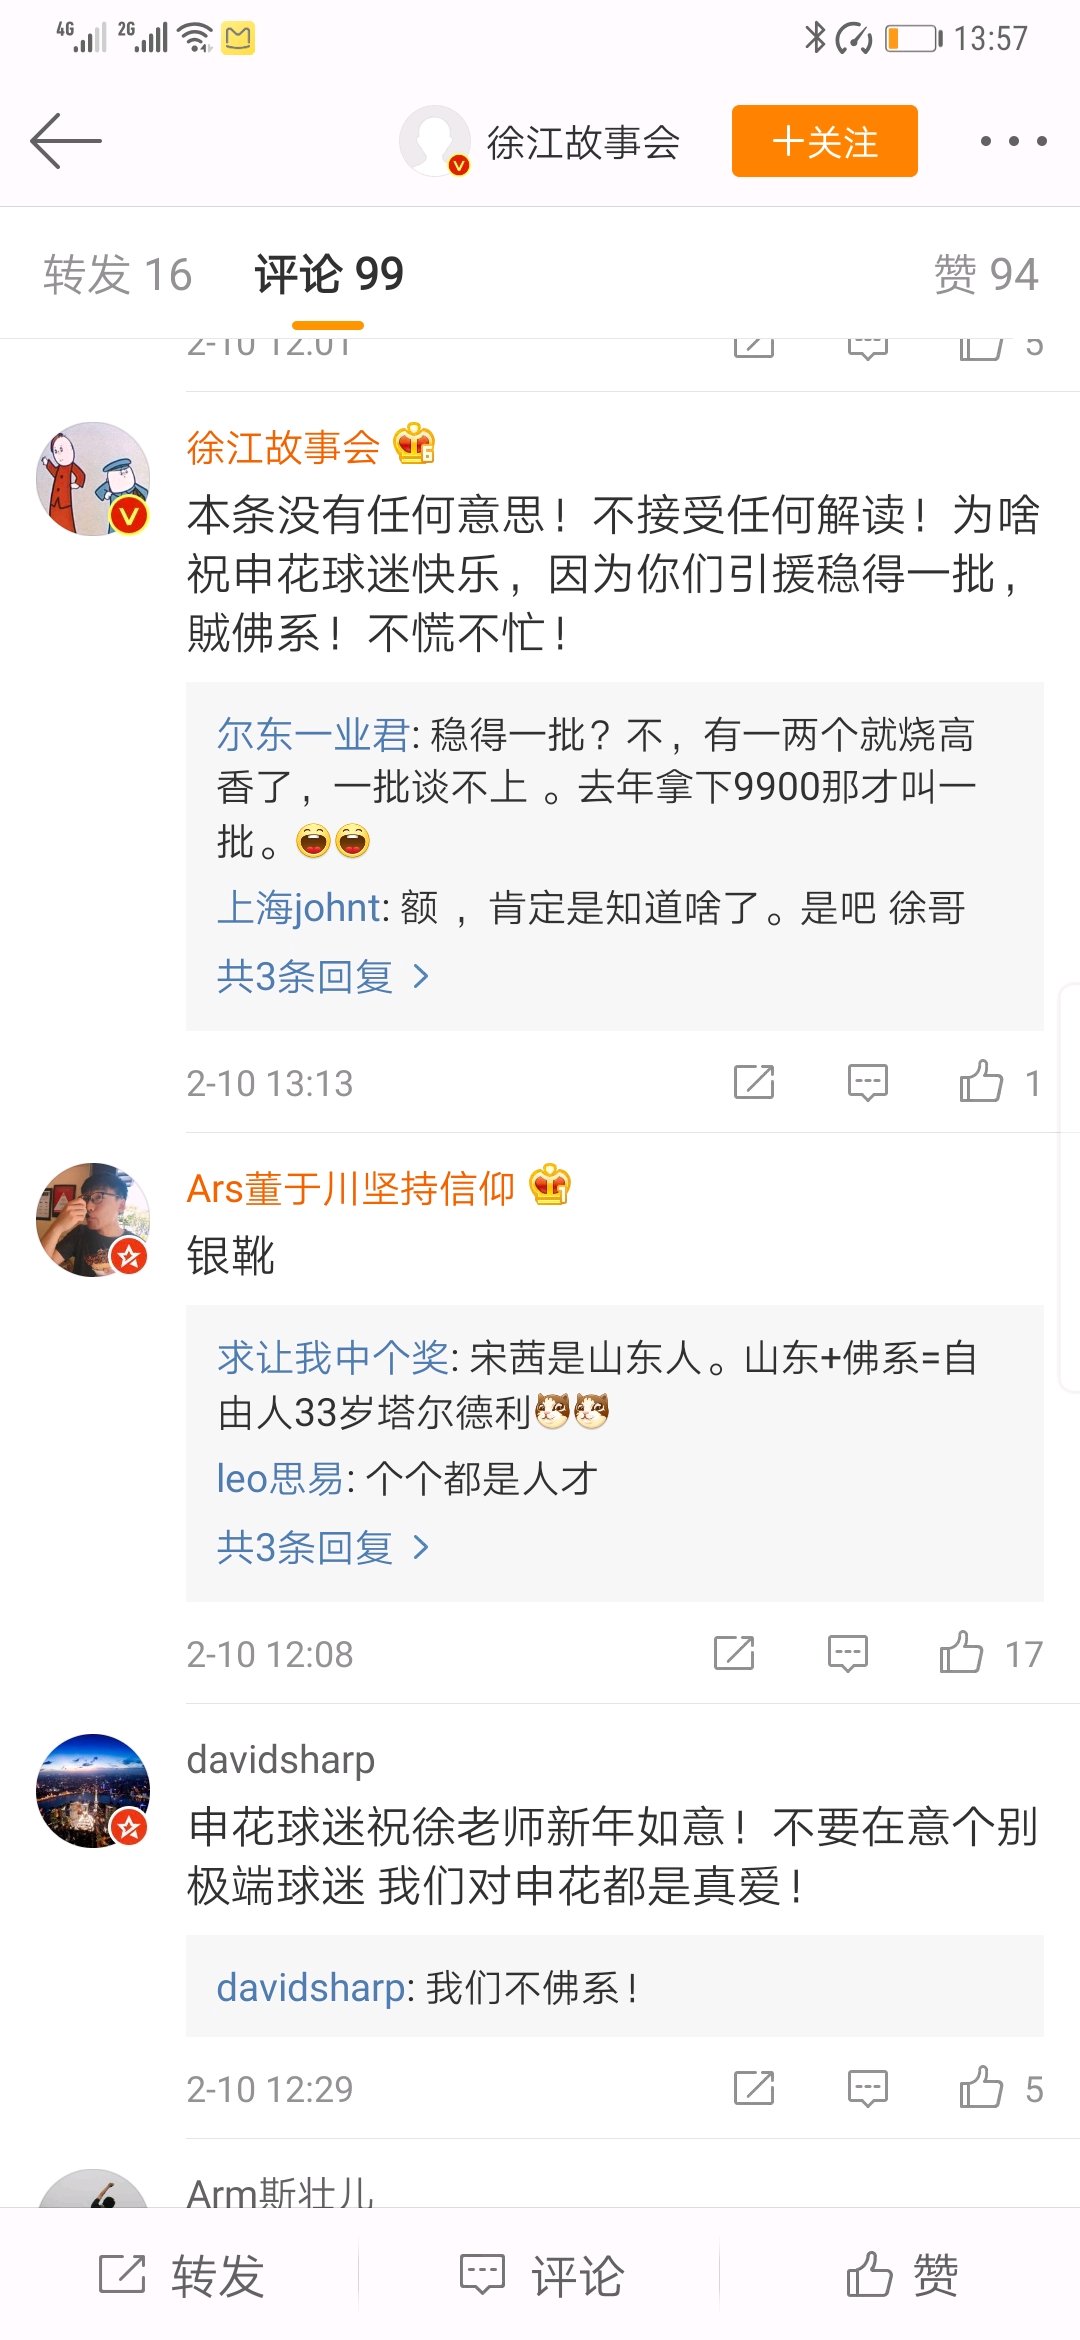Open the three-dot more options menu
1080x2340 pixels.
[1013, 141]
